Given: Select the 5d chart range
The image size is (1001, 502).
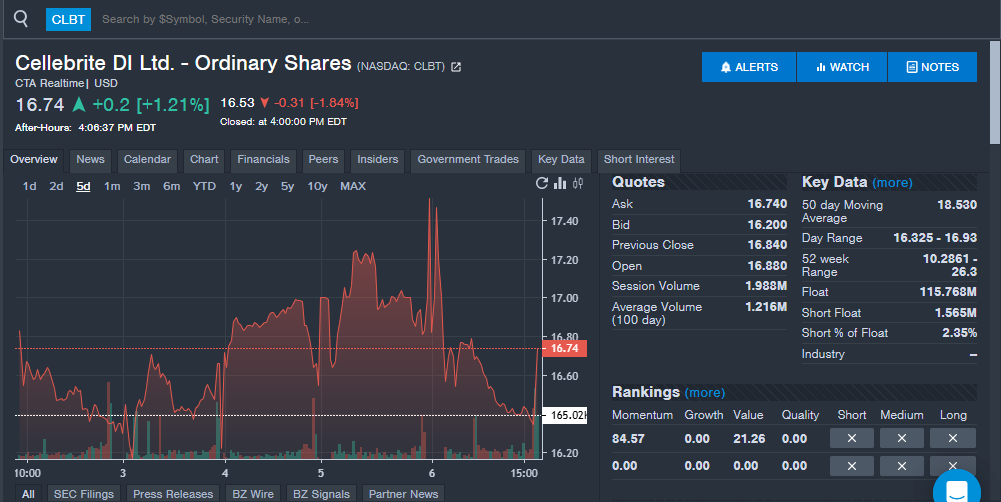Looking at the screenshot, I should [x=83, y=186].
